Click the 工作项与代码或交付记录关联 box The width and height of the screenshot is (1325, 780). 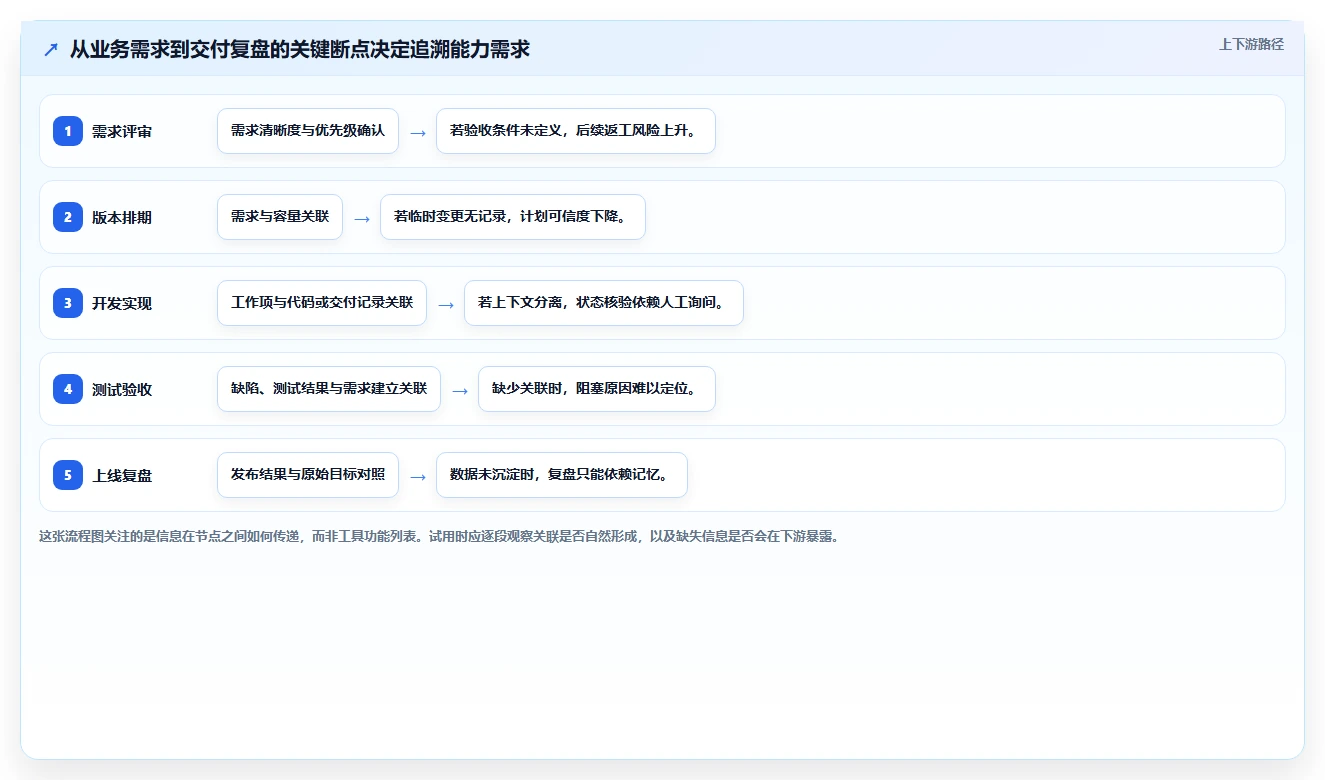pos(322,303)
